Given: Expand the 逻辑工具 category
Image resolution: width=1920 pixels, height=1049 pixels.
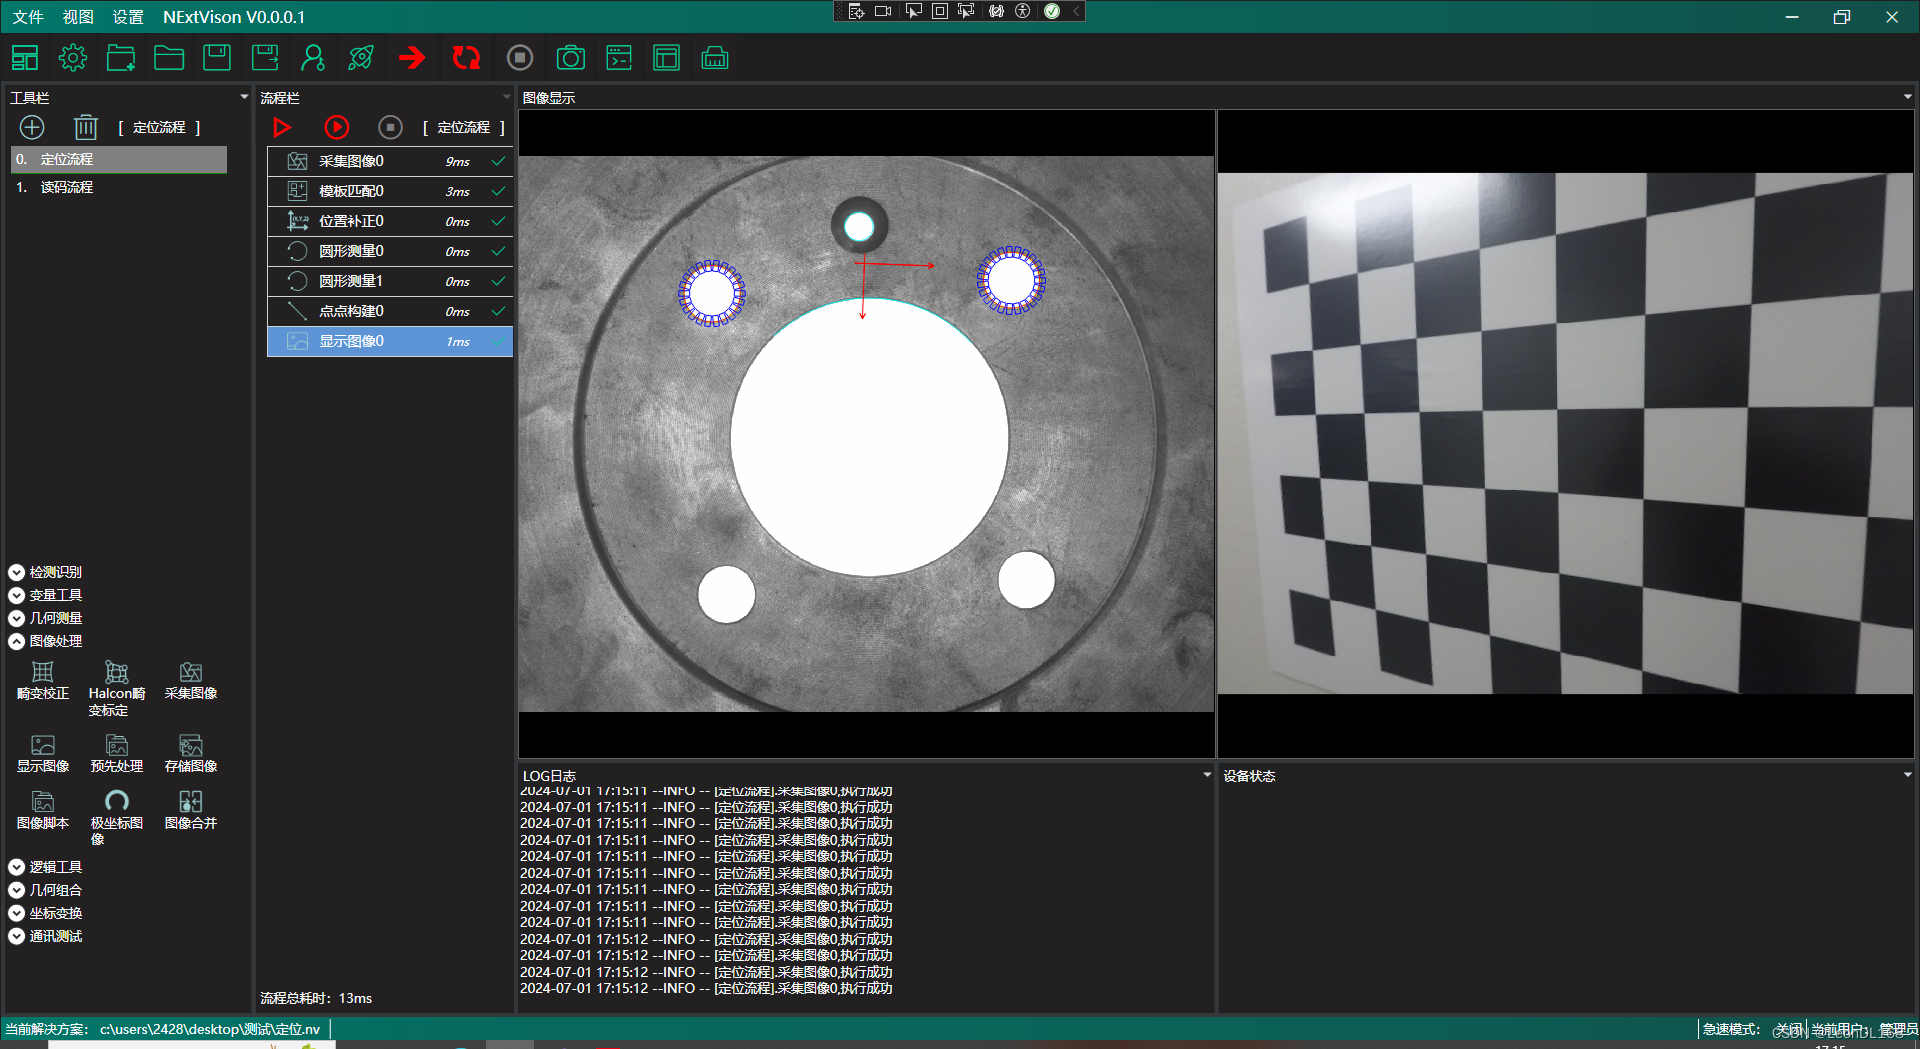Looking at the screenshot, I should [16, 867].
